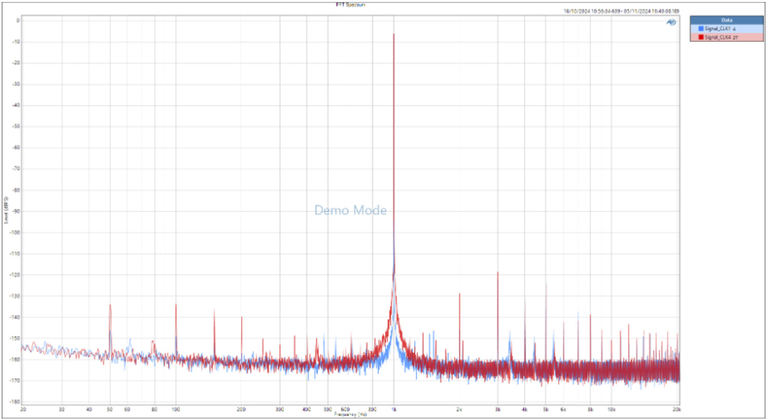This screenshot has width=768, height=420.
Task: Click the measurement date range text
Action: tap(621, 11)
